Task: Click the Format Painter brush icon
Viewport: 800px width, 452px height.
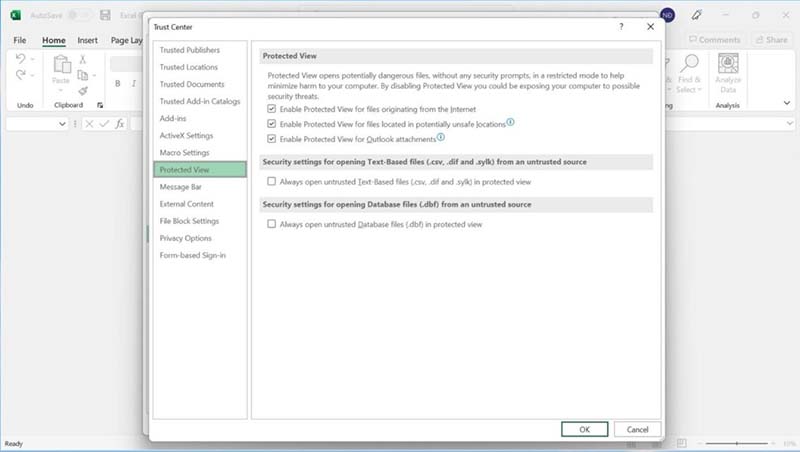Action: [x=83, y=91]
